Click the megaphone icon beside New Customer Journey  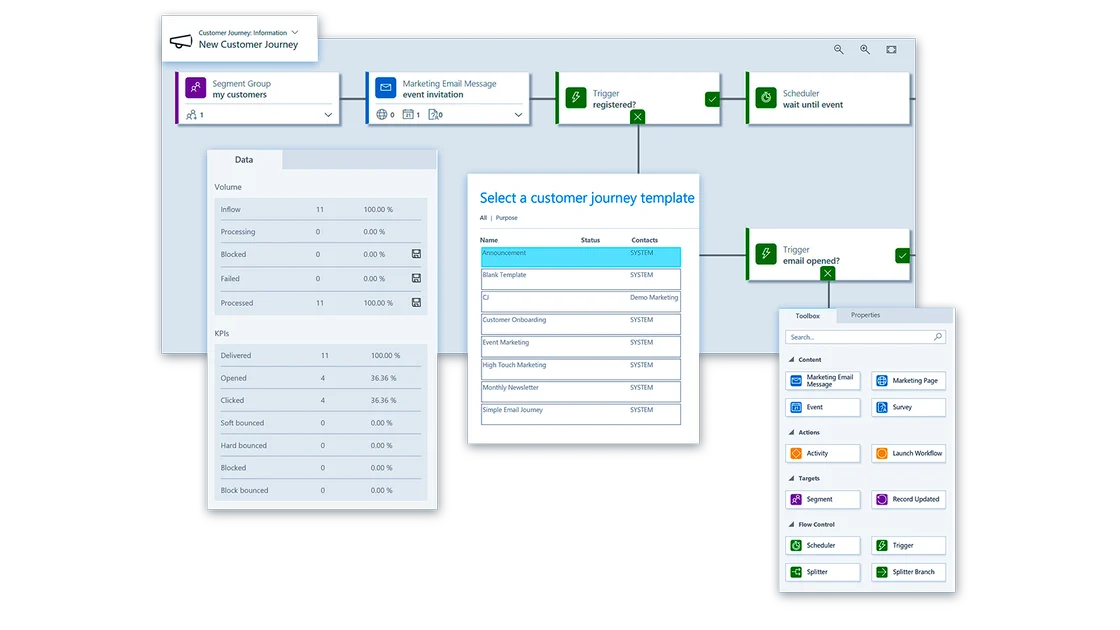click(x=181, y=41)
